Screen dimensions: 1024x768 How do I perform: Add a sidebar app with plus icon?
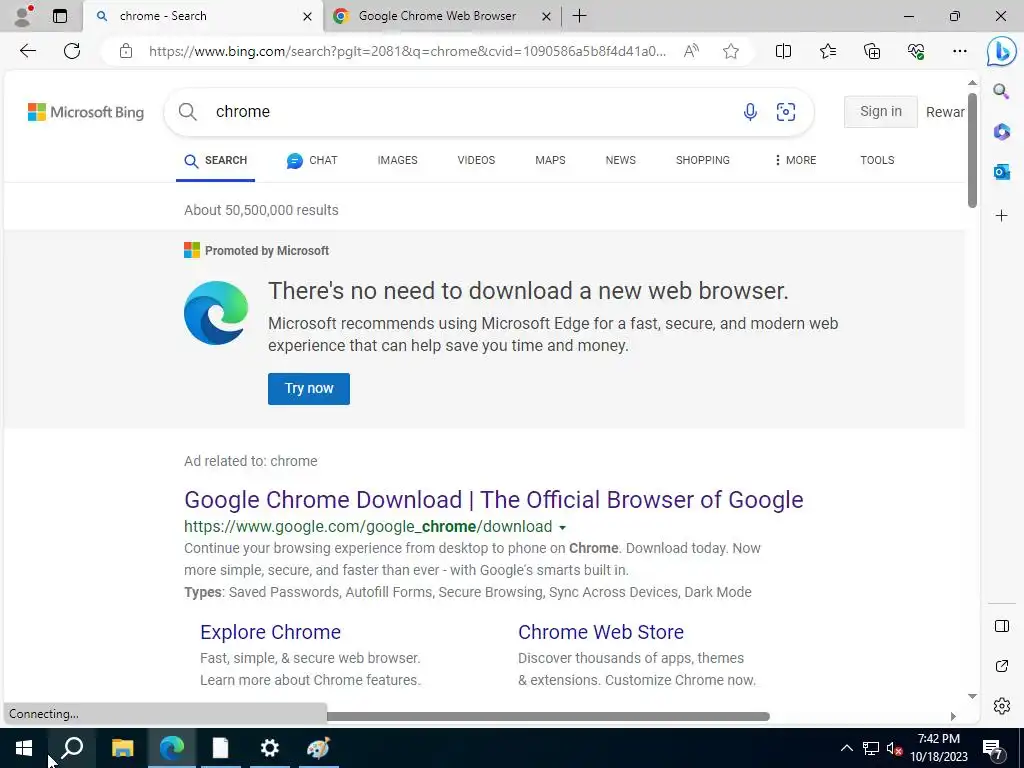(1001, 216)
